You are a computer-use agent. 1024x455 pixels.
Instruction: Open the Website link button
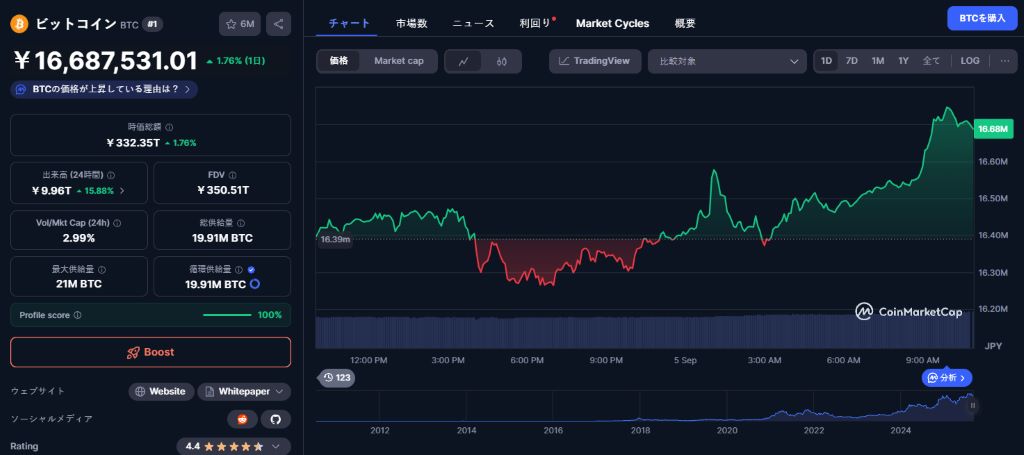point(161,392)
